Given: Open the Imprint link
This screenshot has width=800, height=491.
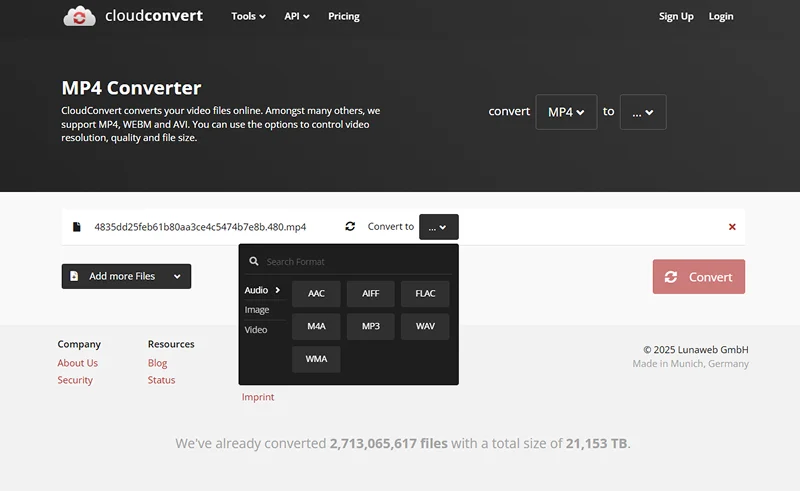Looking at the screenshot, I should point(258,397).
